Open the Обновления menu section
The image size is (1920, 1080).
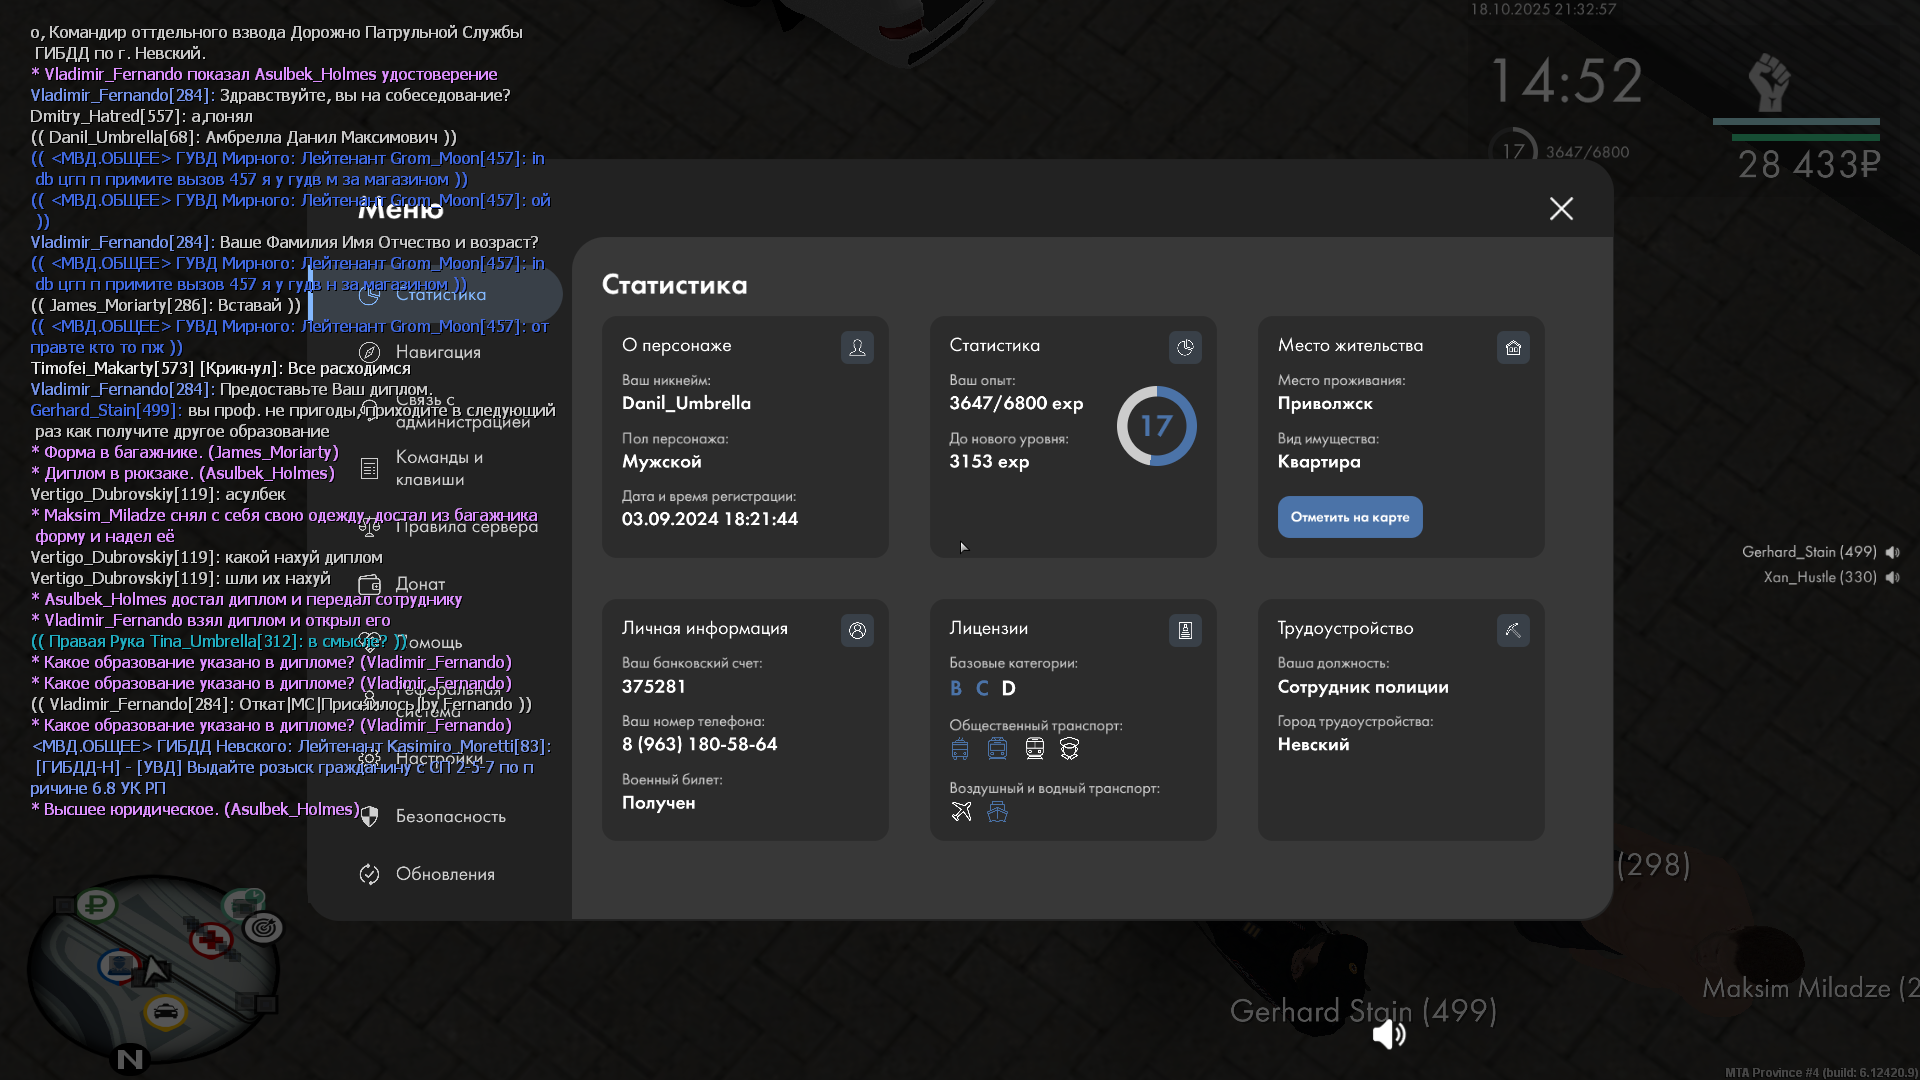pos(445,874)
